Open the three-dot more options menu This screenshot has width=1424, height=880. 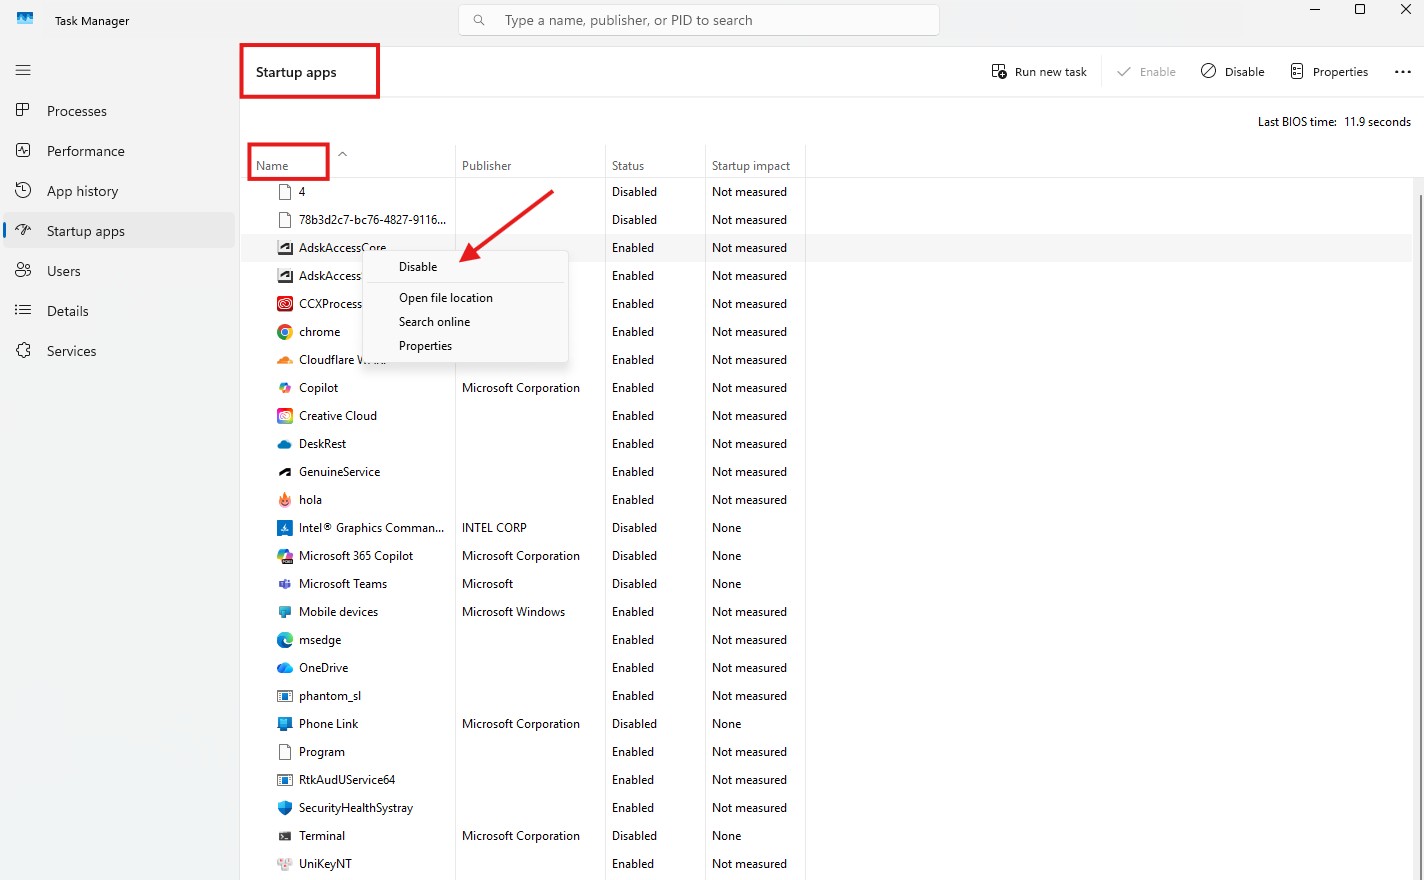pyautogui.click(x=1402, y=72)
